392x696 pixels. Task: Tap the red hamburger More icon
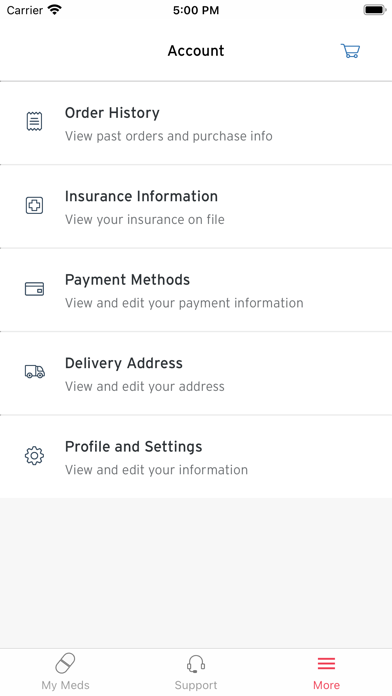pyautogui.click(x=326, y=664)
